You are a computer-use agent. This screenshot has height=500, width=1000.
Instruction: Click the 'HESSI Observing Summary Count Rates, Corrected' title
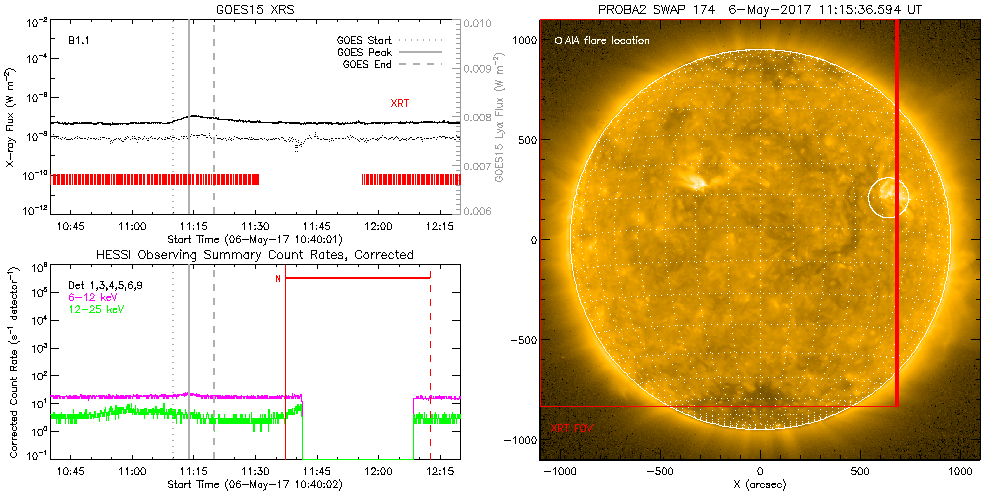click(x=255, y=254)
